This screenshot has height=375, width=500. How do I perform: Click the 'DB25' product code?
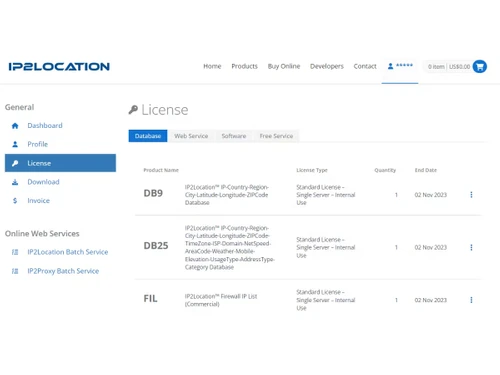pyautogui.click(x=156, y=246)
